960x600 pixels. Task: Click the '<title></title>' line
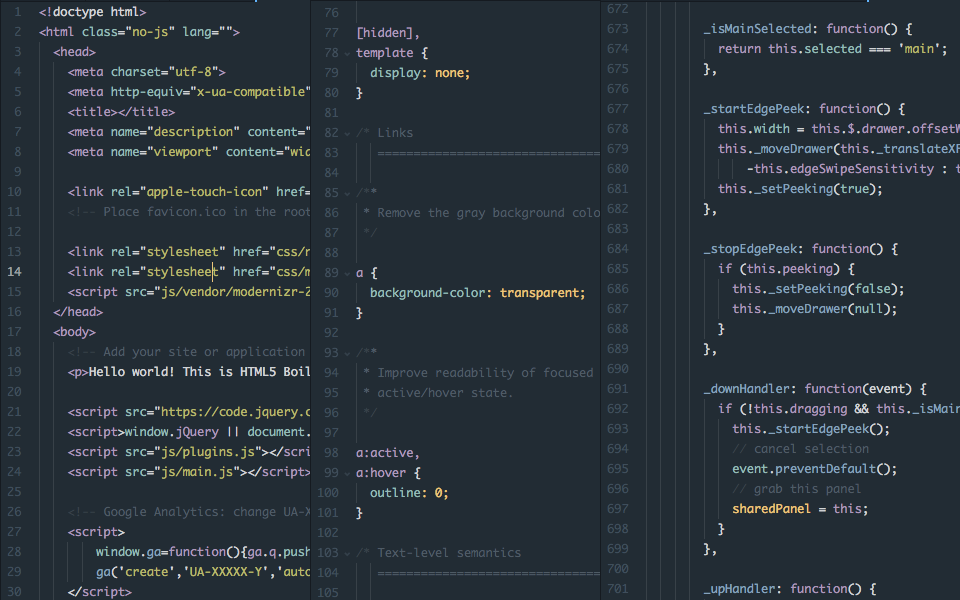(x=121, y=112)
